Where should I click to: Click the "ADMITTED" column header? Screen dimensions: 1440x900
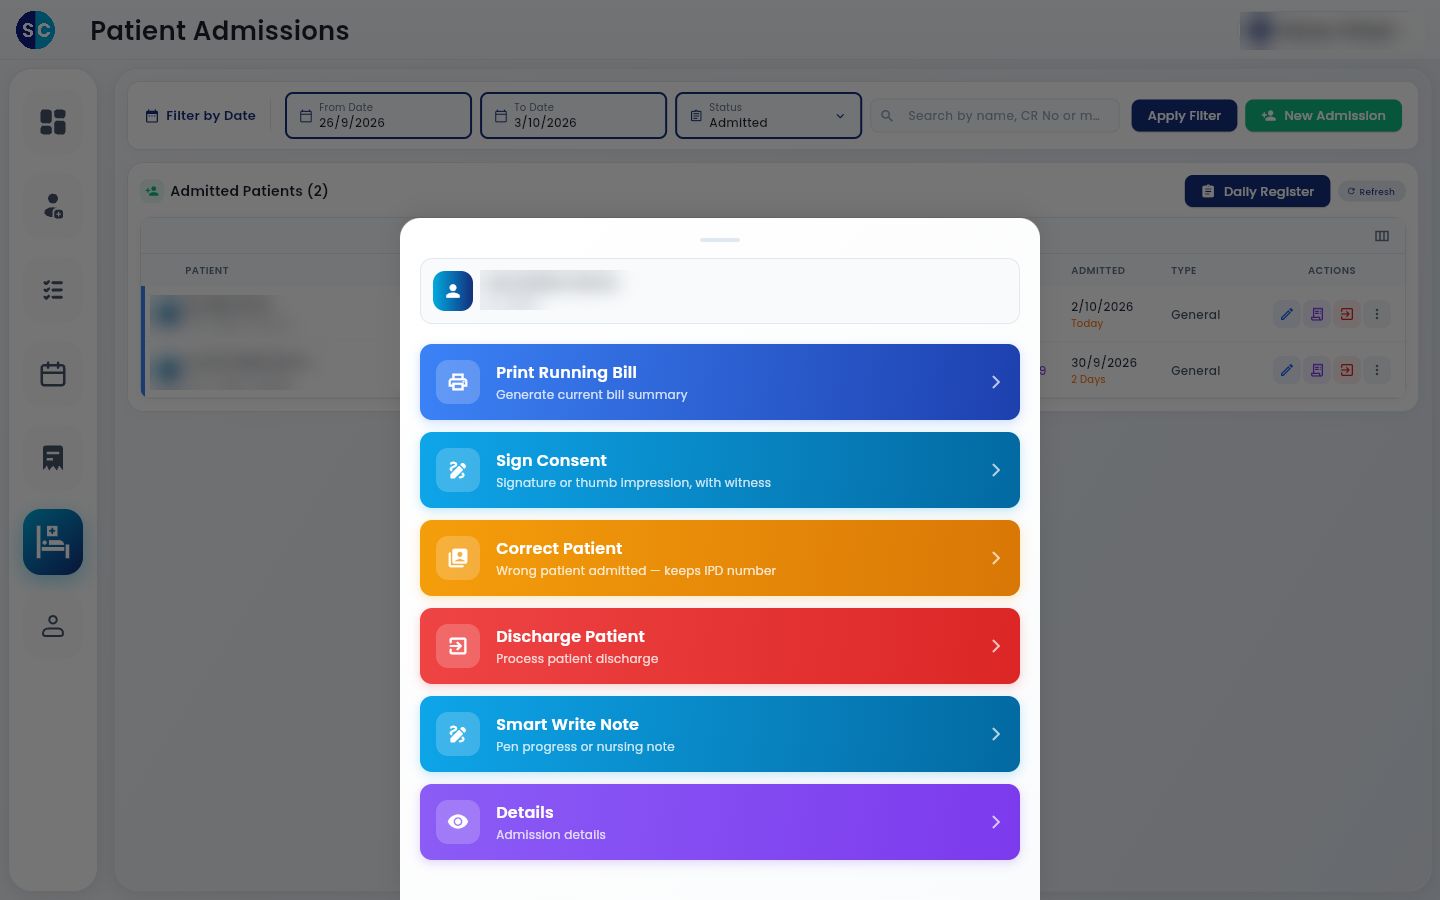tap(1098, 271)
